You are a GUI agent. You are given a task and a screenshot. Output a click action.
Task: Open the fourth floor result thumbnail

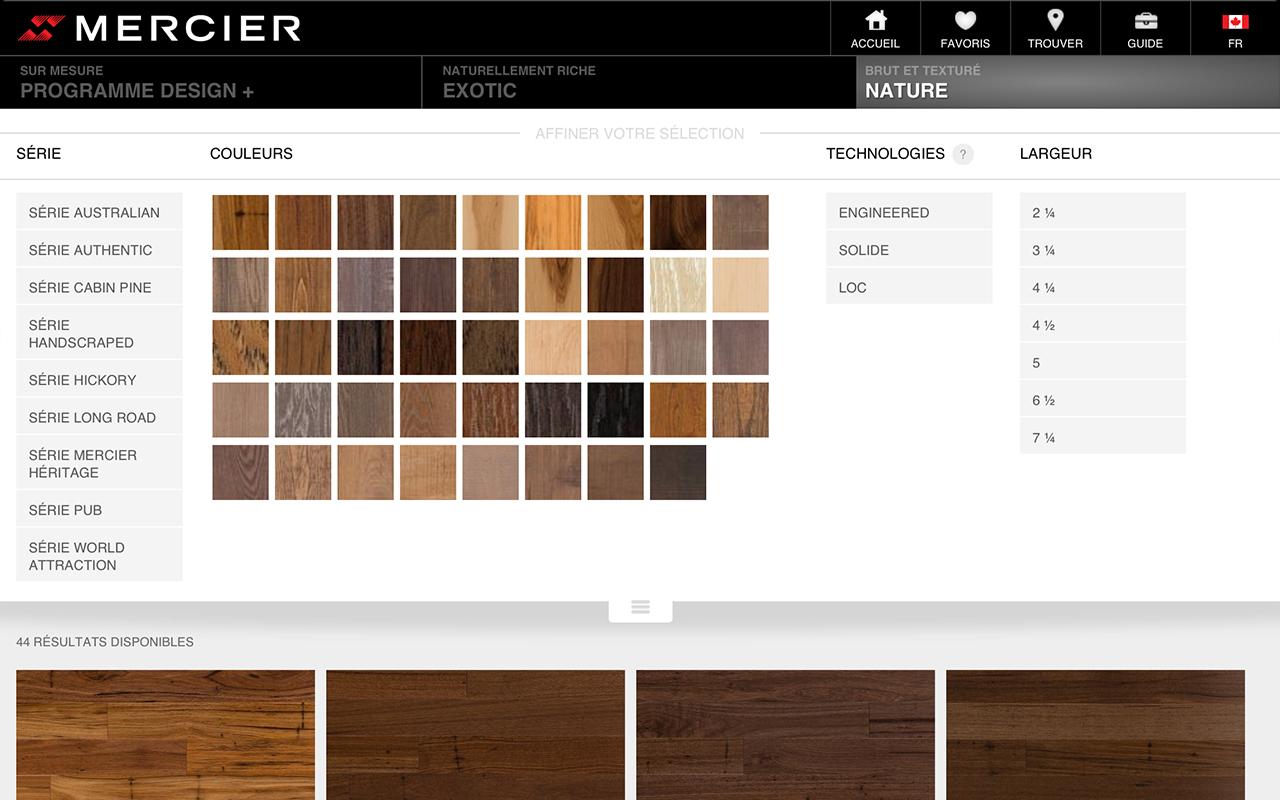point(1095,735)
